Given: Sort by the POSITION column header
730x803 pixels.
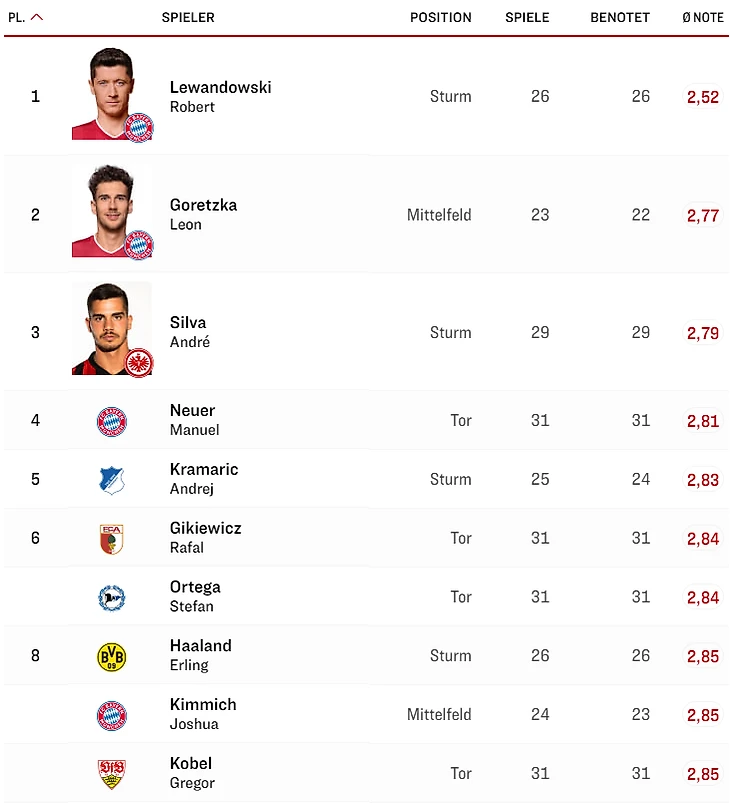Looking at the screenshot, I should (x=440, y=17).
